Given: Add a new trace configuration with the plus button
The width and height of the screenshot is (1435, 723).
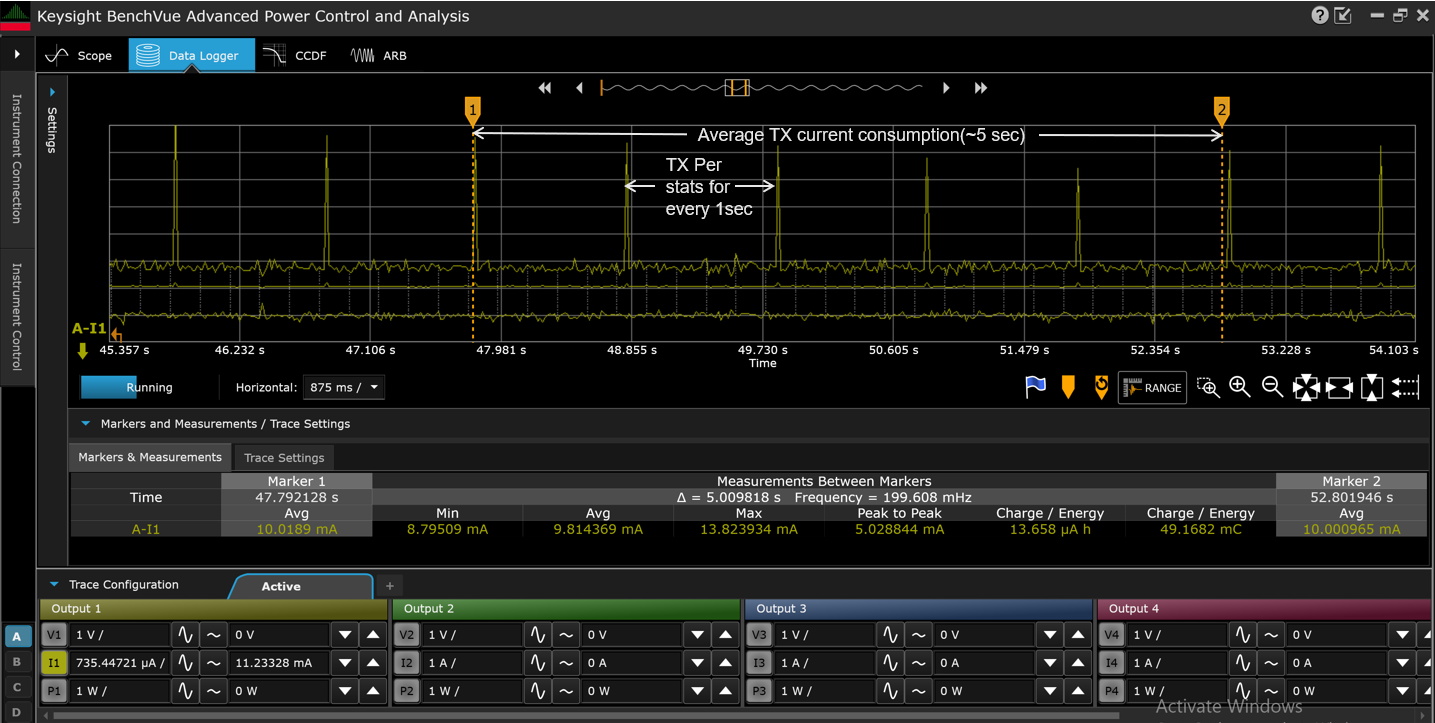Looking at the screenshot, I should point(390,585).
